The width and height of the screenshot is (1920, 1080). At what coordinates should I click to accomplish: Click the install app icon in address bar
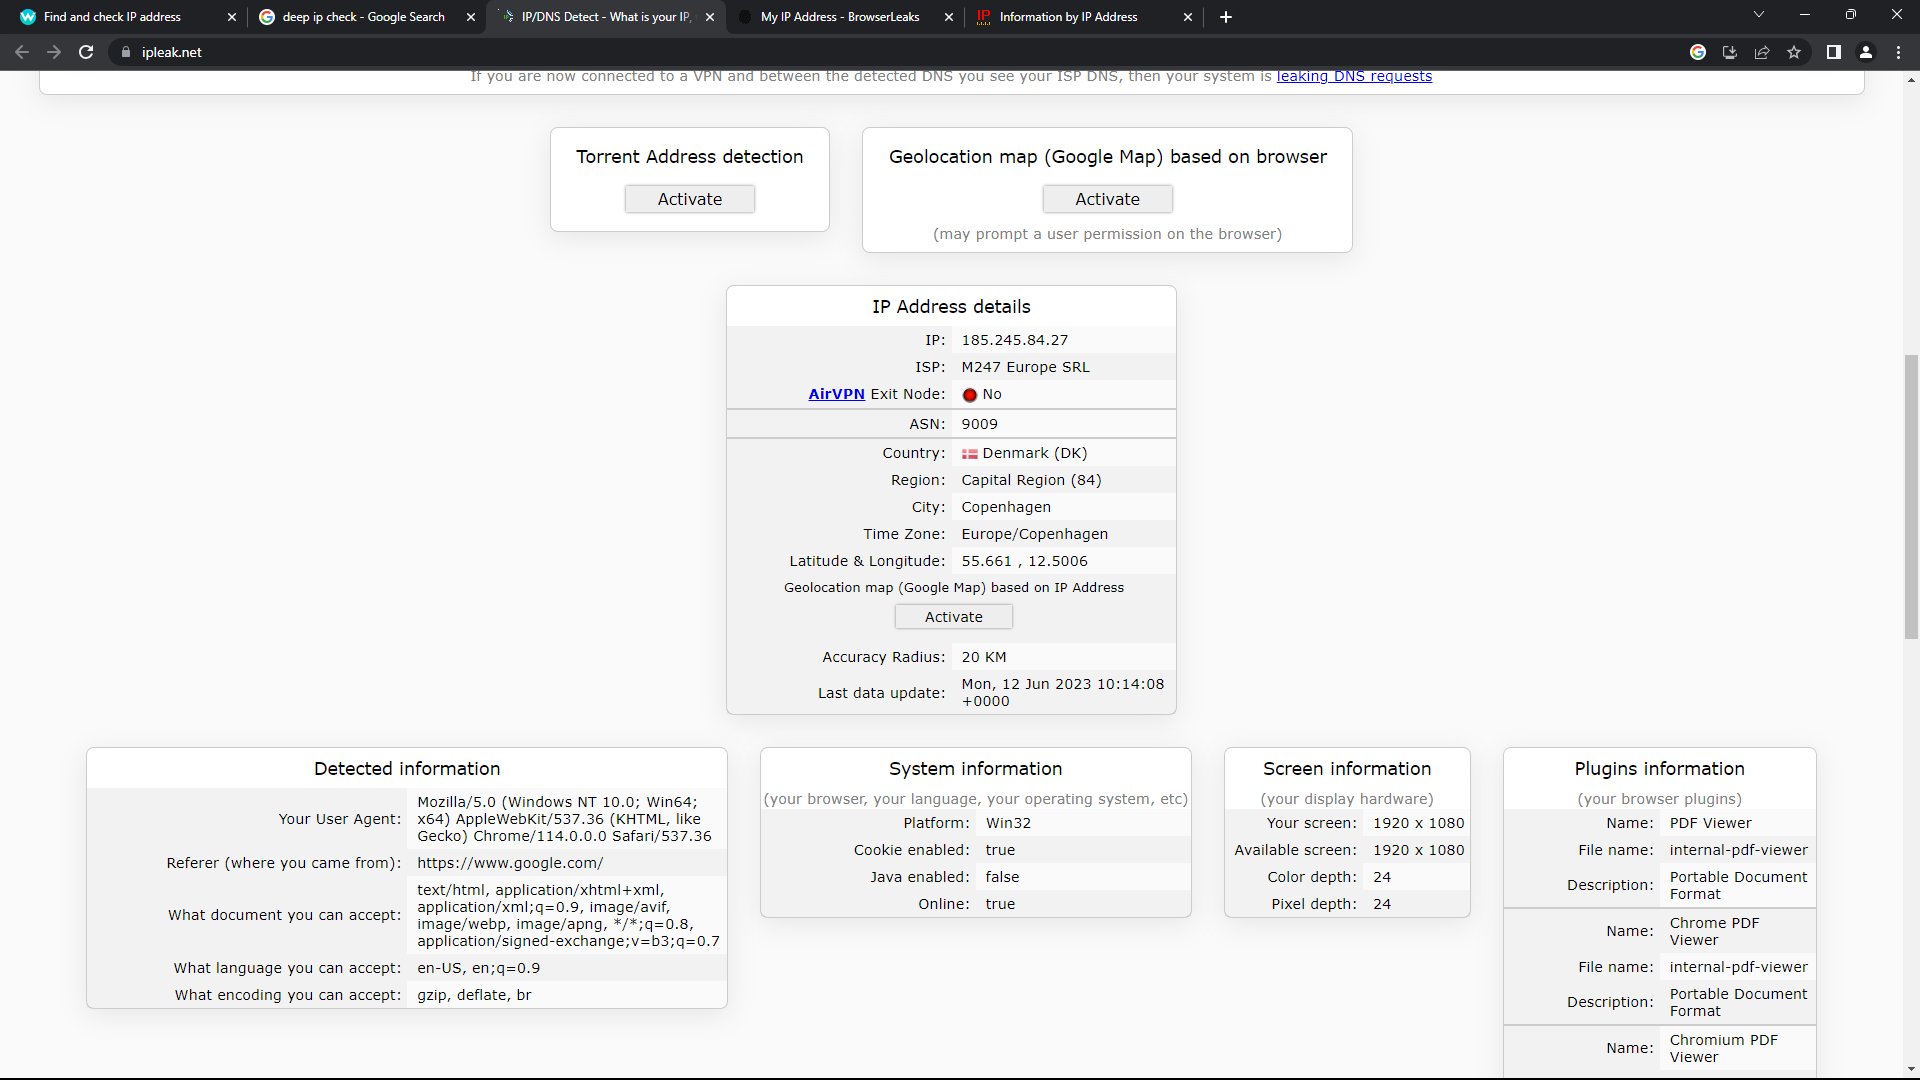[1730, 52]
